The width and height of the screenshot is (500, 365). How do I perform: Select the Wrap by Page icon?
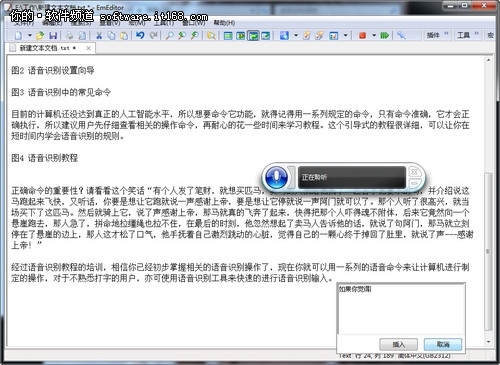pos(266,35)
